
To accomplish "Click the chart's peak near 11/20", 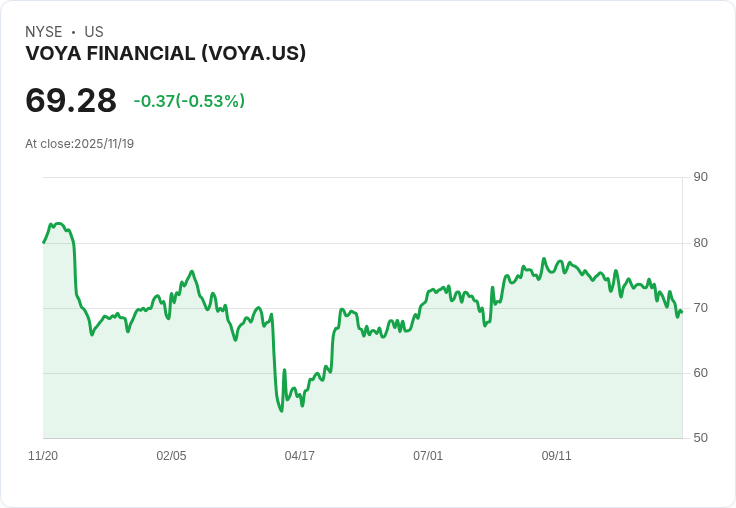I will (x=58, y=223).
